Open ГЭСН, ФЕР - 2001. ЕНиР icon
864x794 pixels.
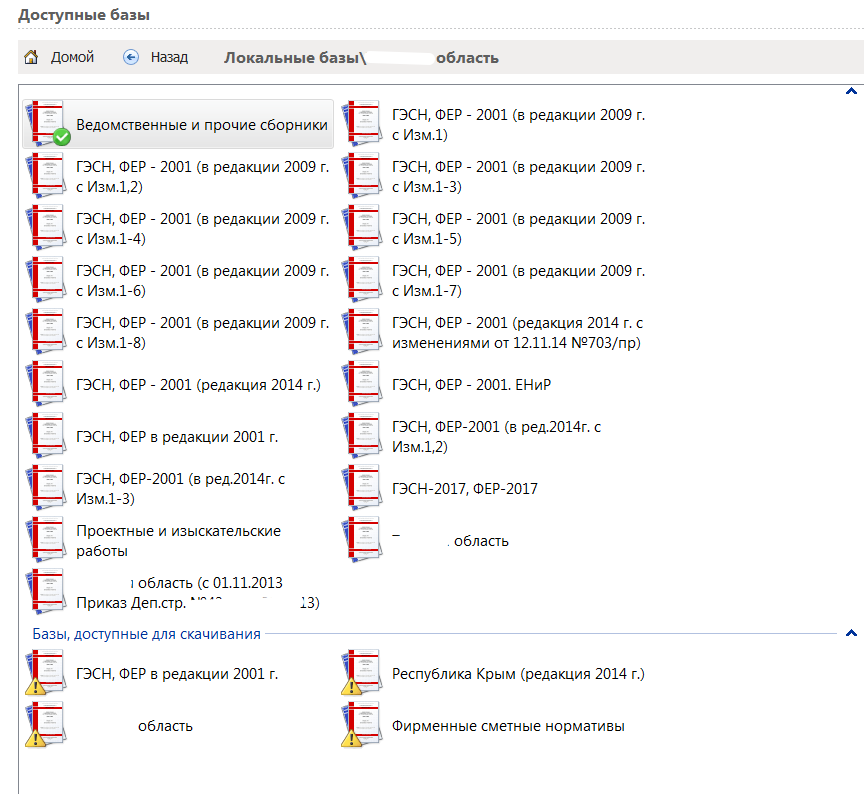(x=362, y=384)
